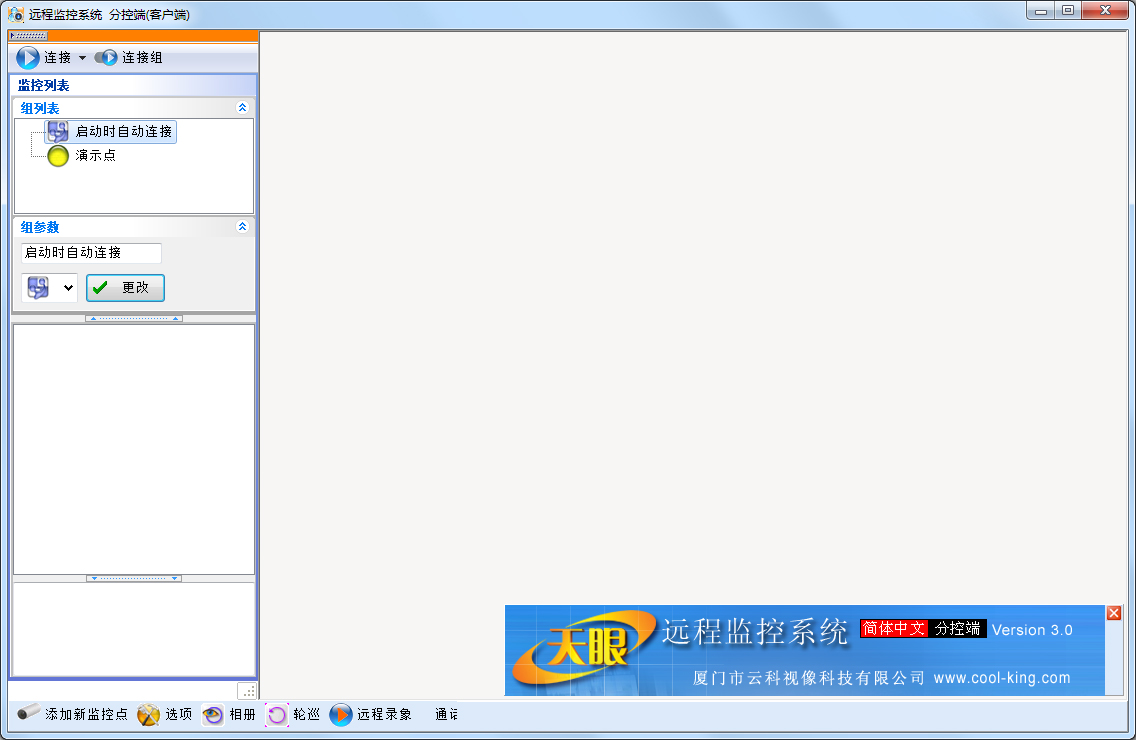
Task: Select the 演示点 yellow node in tree
Action: 59,156
